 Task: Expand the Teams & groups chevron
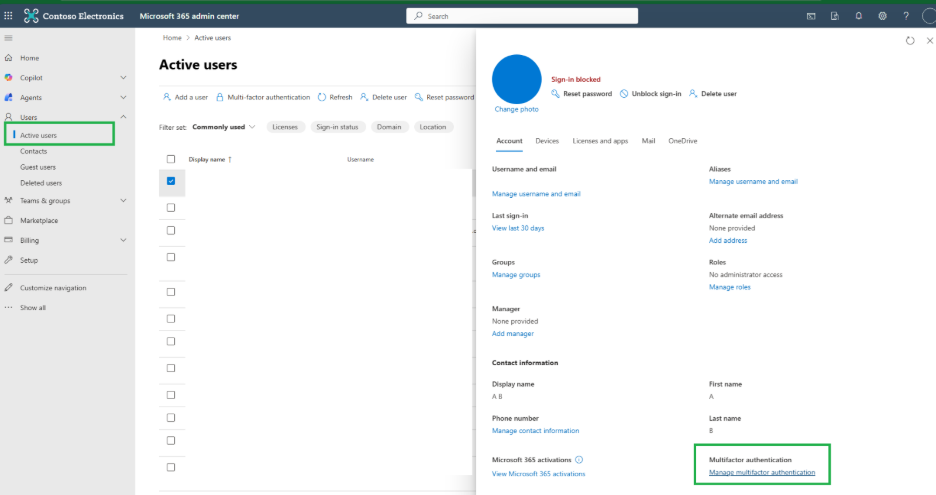tap(123, 201)
